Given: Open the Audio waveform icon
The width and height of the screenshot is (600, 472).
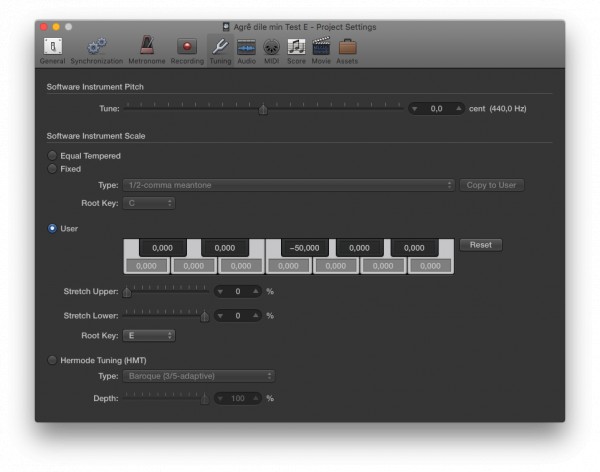Looking at the screenshot, I should [x=246, y=47].
